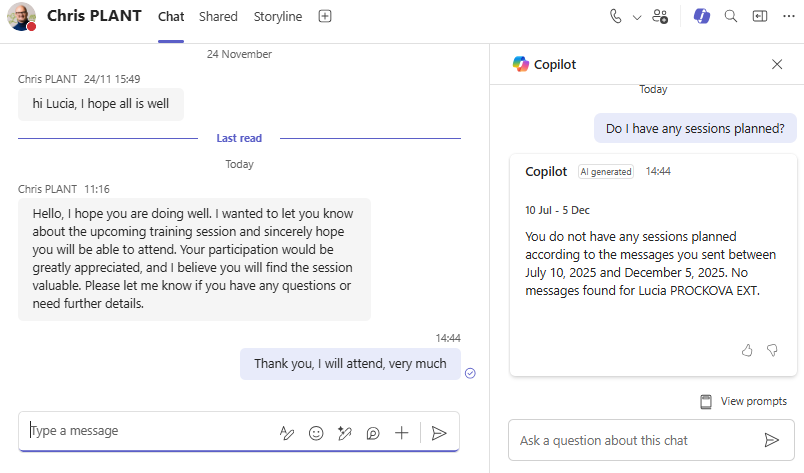
Task: Search in this chat with the magnifier
Action: point(731,16)
